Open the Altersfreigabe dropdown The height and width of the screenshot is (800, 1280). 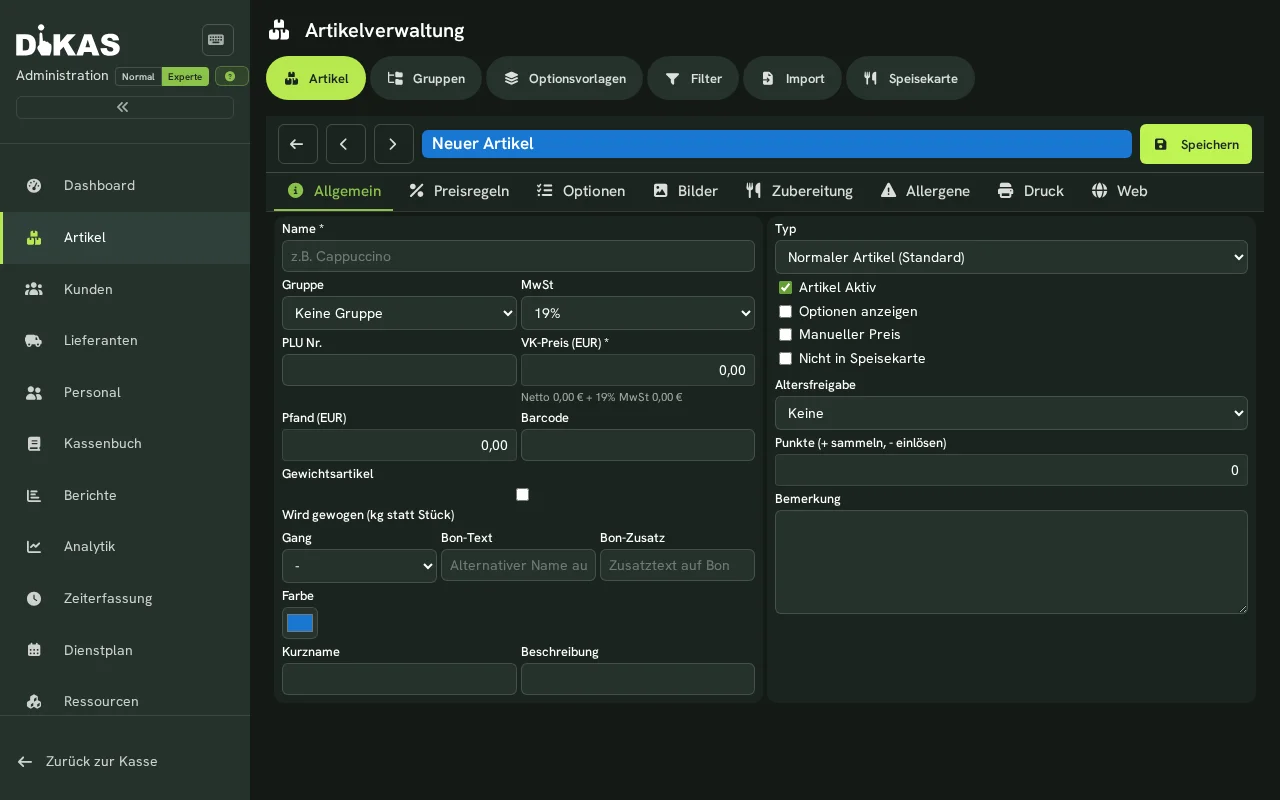coord(1011,413)
